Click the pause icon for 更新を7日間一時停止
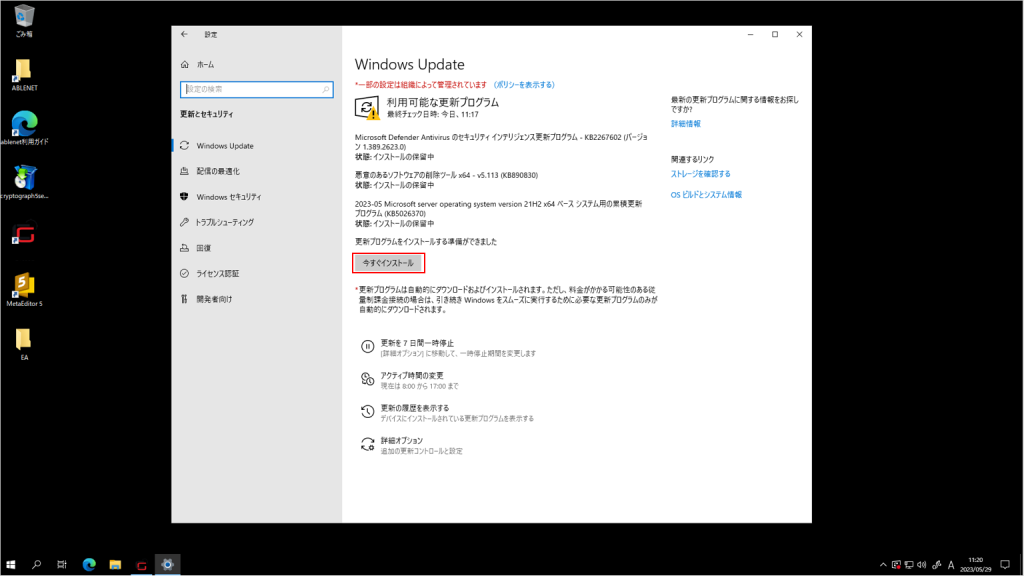Screen dimensions: 1024x576 [368, 347]
